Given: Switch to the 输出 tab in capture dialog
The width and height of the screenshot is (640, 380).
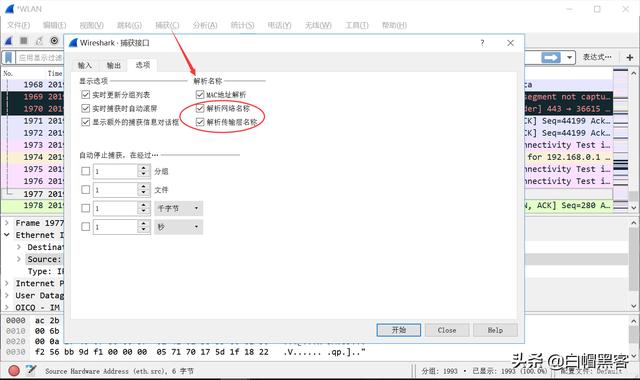Looking at the screenshot, I should (x=113, y=65).
